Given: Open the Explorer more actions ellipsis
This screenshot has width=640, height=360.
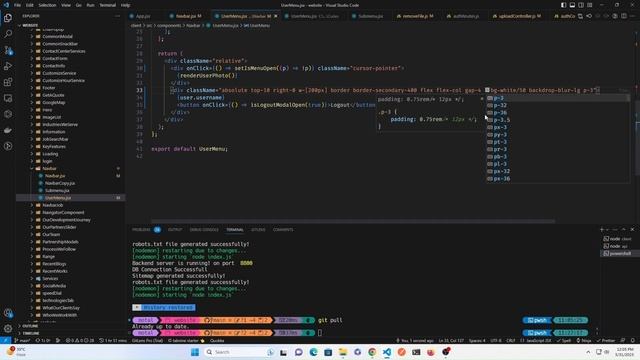Looking at the screenshot, I should pyautogui.click(x=118, y=16).
